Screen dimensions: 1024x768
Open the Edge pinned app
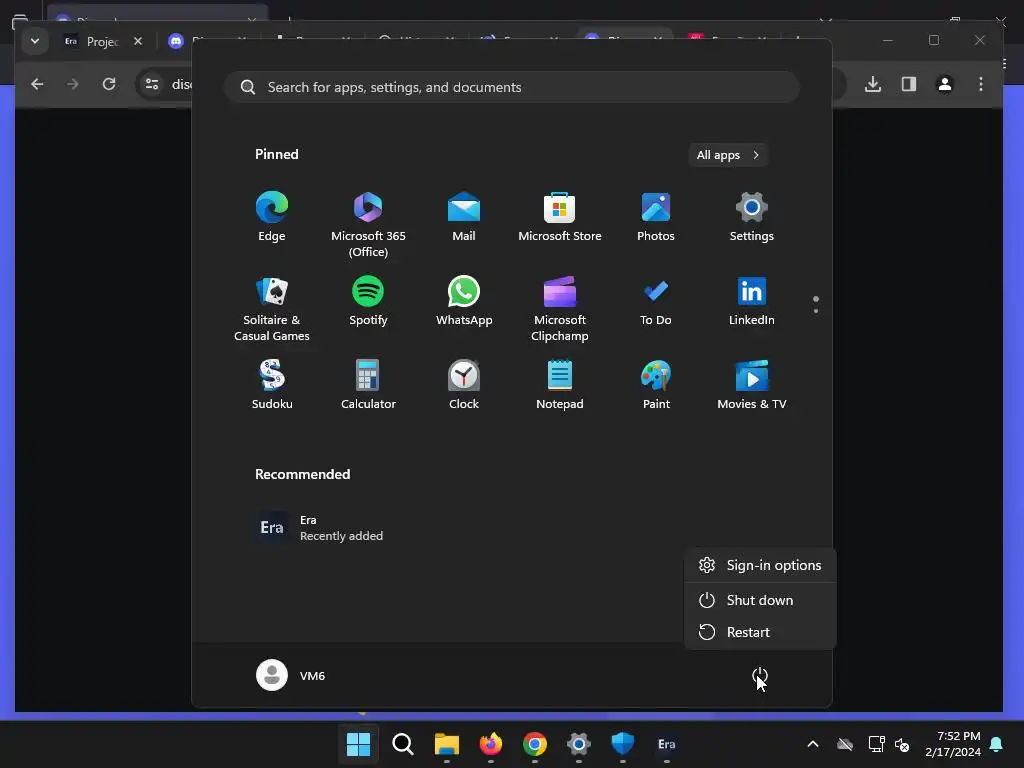click(x=272, y=217)
